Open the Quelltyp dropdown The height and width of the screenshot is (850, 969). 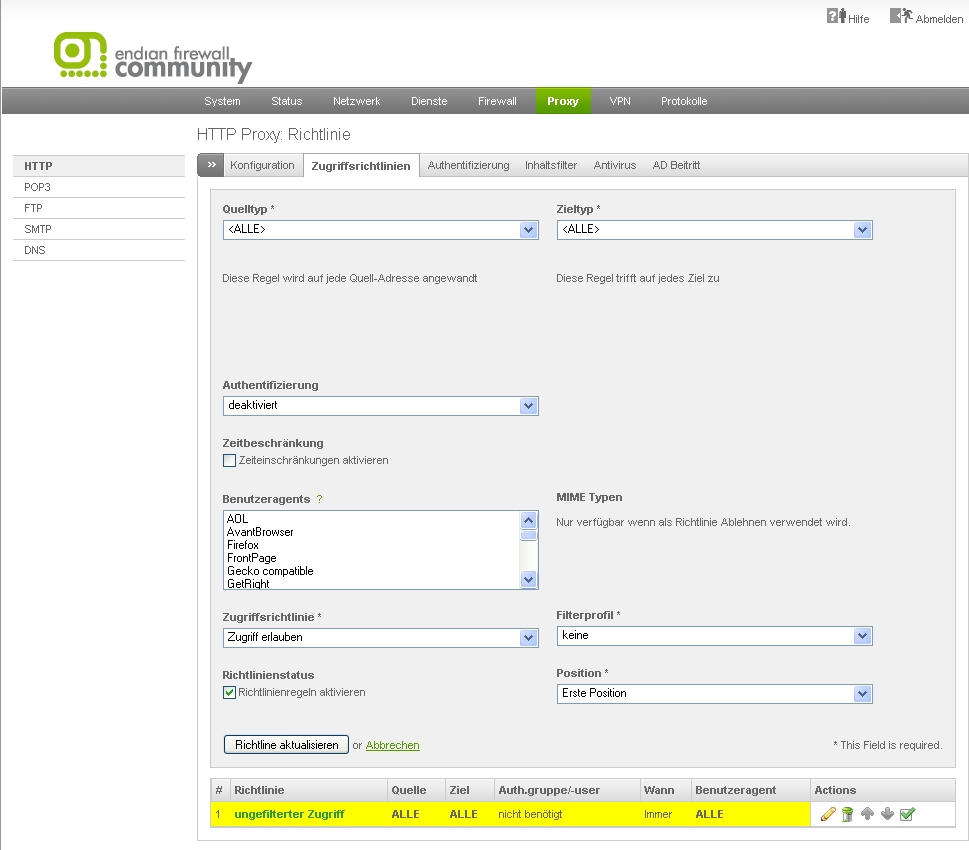pos(380,230)
